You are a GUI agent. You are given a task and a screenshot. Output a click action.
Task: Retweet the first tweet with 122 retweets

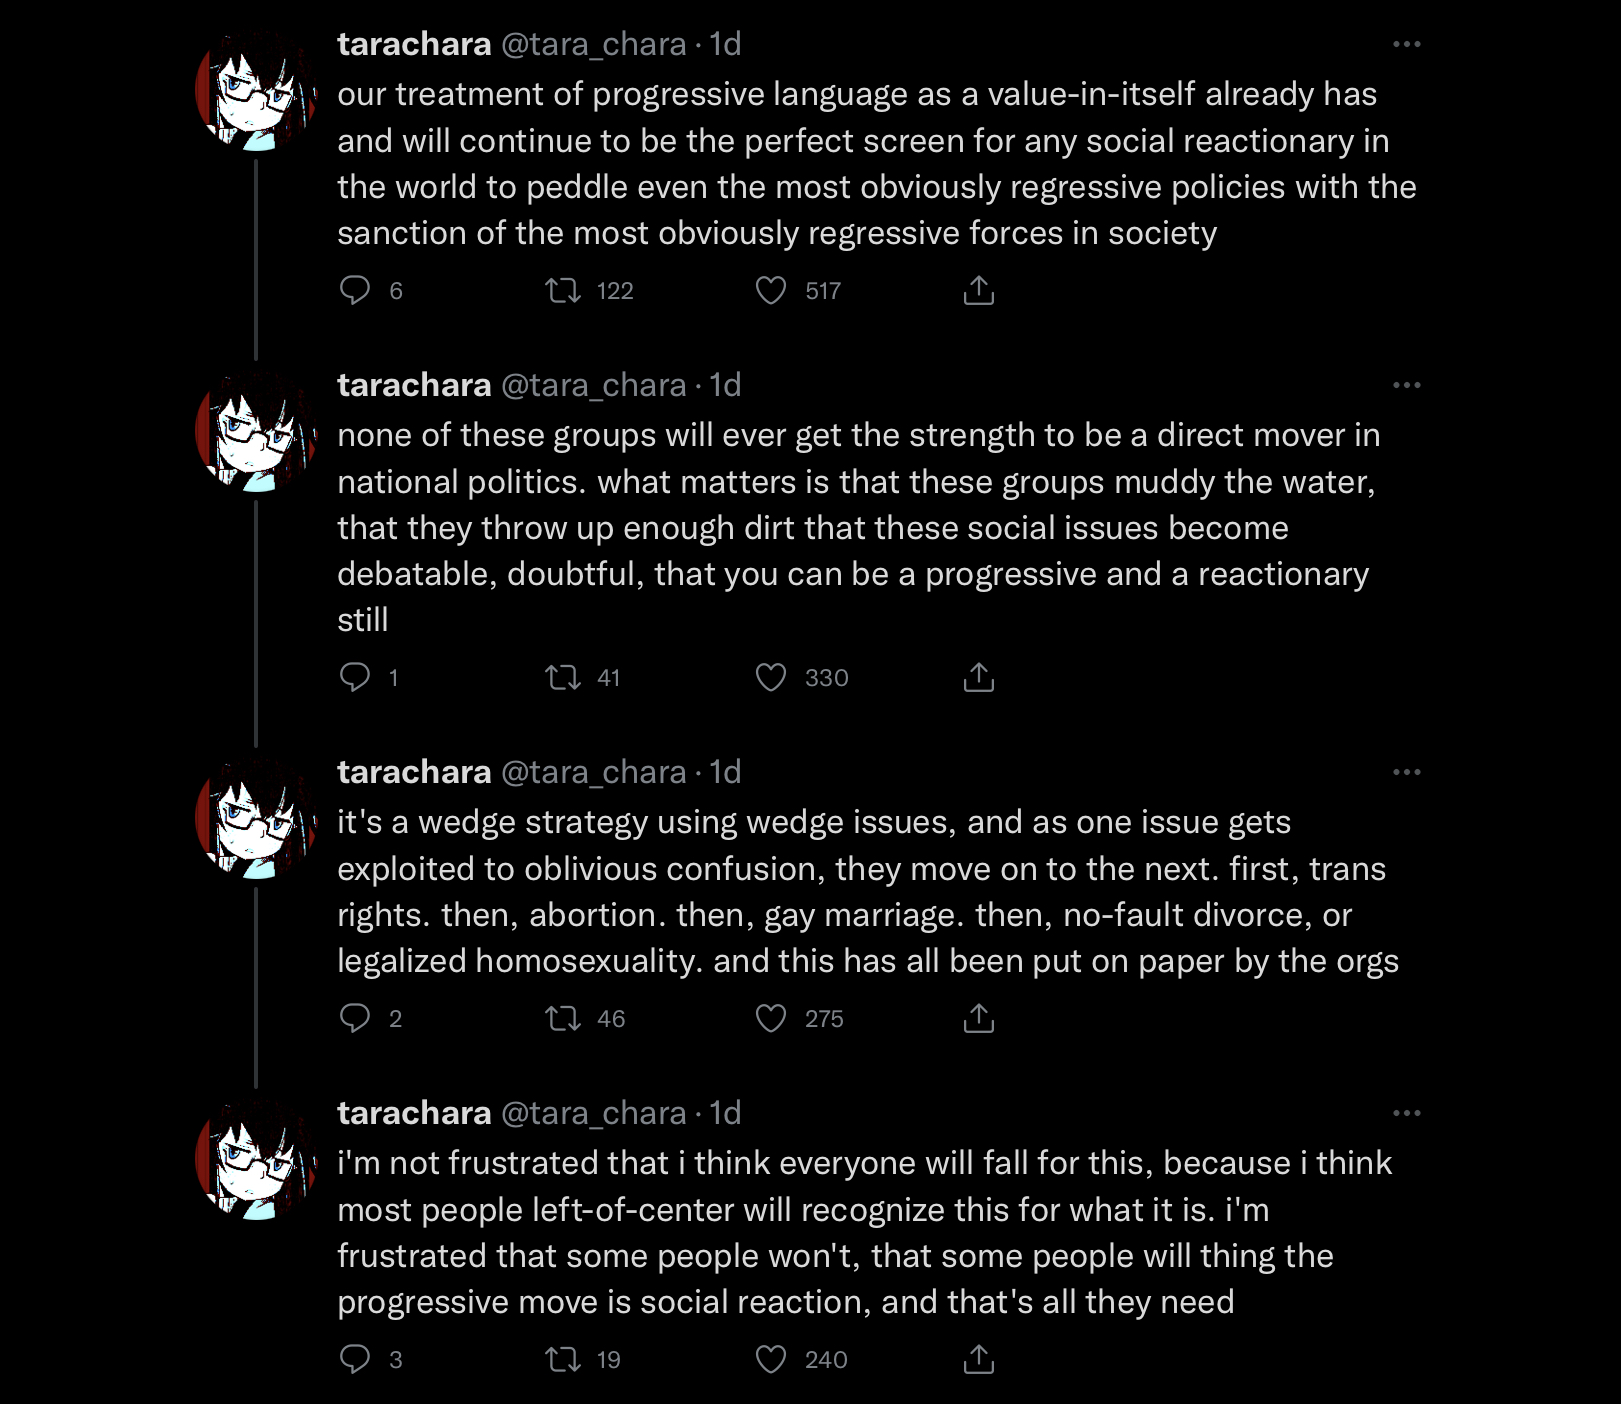(563, 290)
